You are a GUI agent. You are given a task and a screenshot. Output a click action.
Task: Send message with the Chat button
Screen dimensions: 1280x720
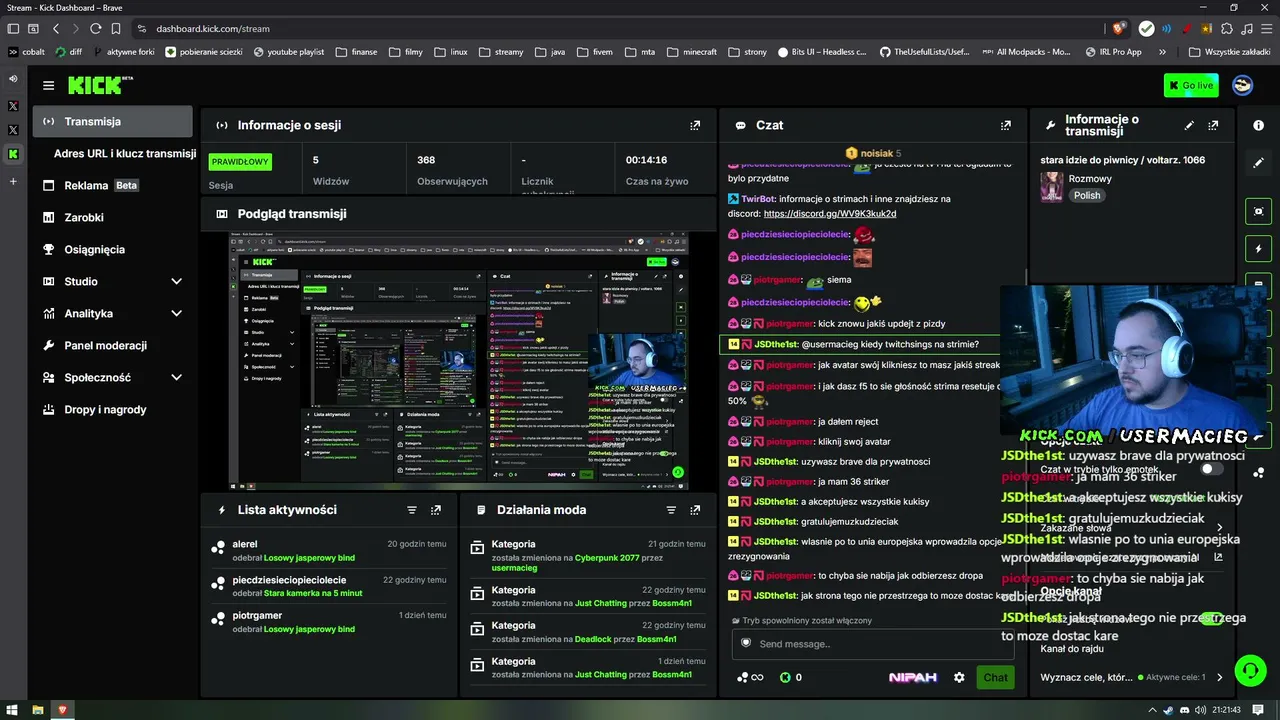[x=995, y=677]
